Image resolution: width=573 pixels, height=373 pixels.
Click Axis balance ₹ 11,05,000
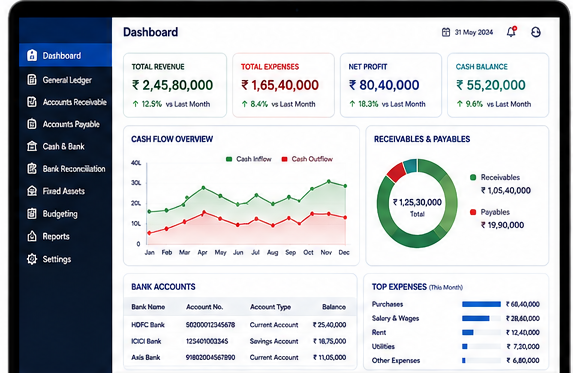[329, 357]
